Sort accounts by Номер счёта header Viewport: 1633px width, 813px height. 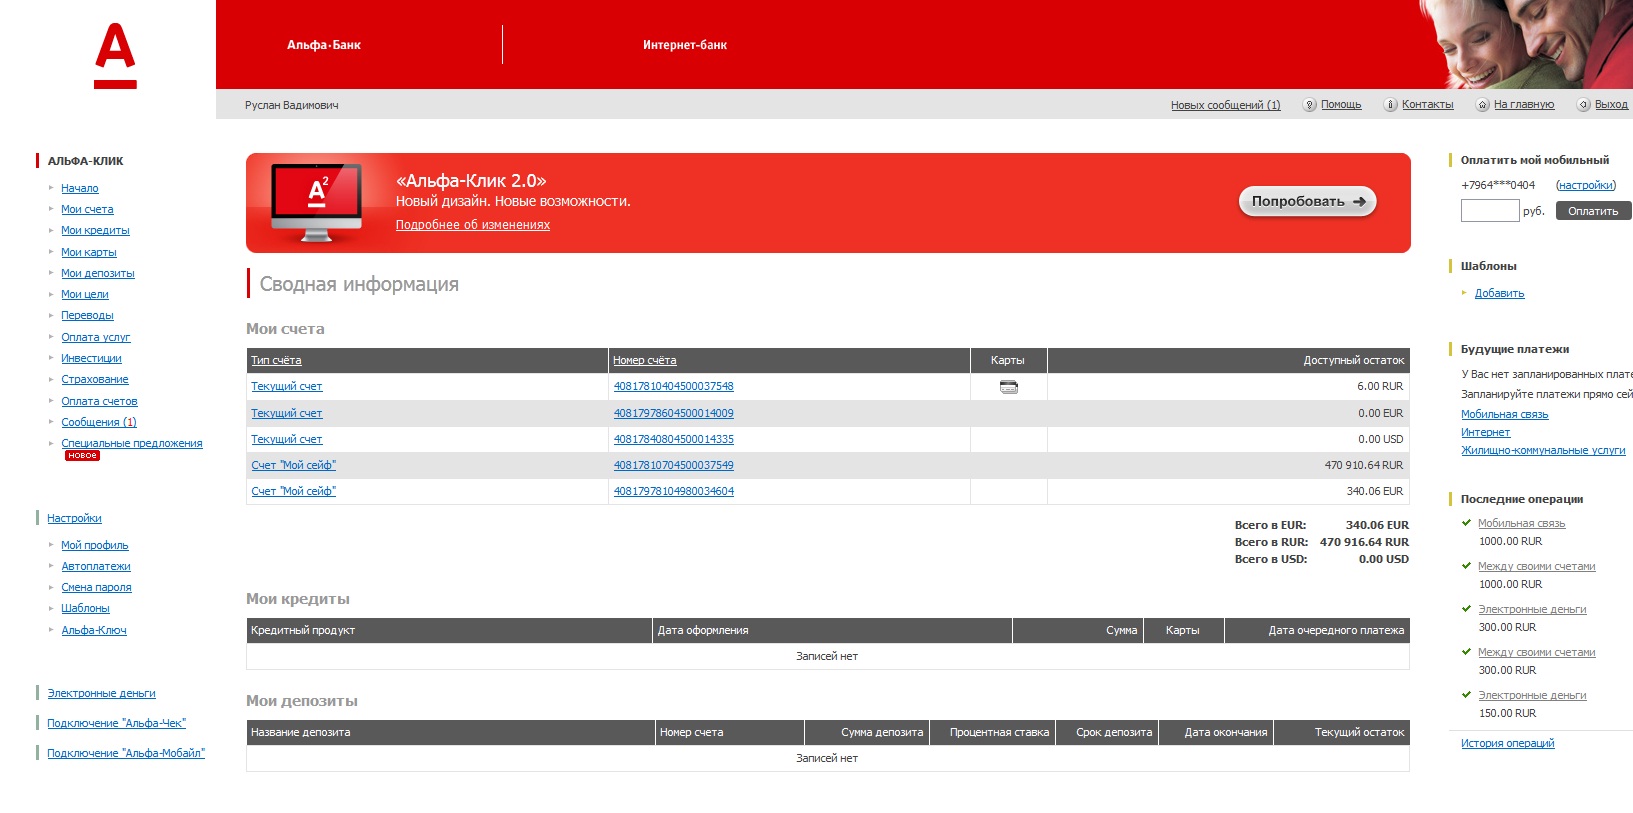click(x=645, y=360)
